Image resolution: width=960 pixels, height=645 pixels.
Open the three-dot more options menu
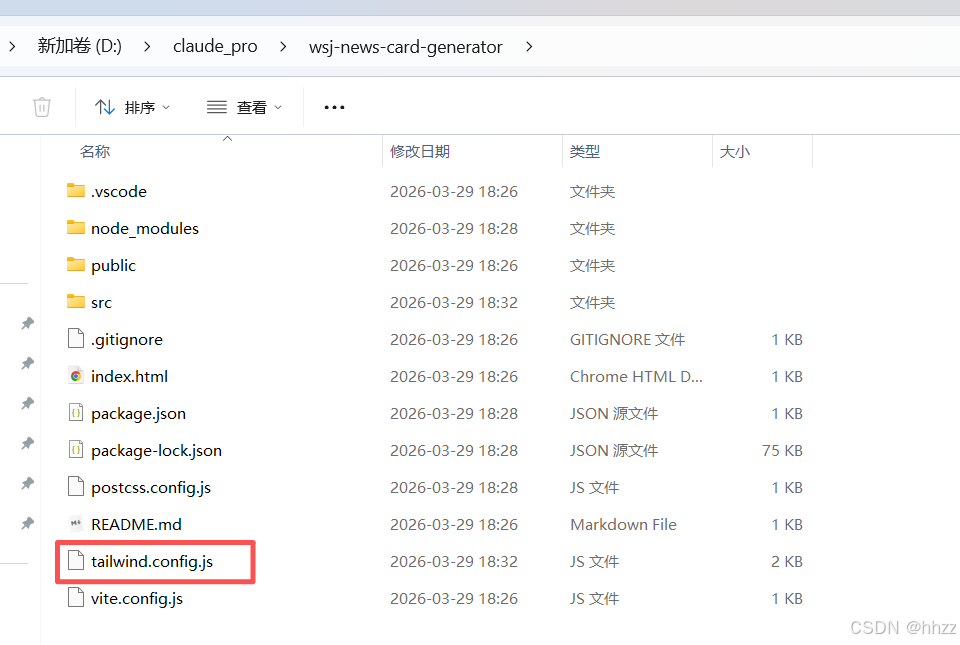click(x=334, y=108)
